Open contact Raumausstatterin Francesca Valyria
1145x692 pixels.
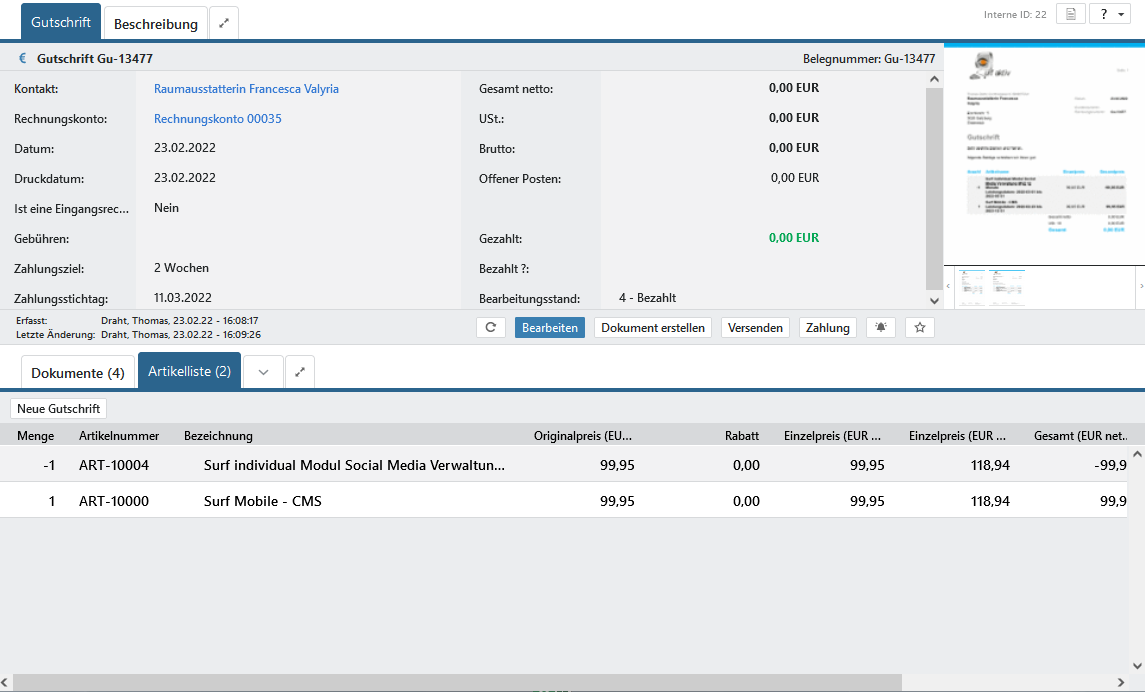tap(246, 89)
